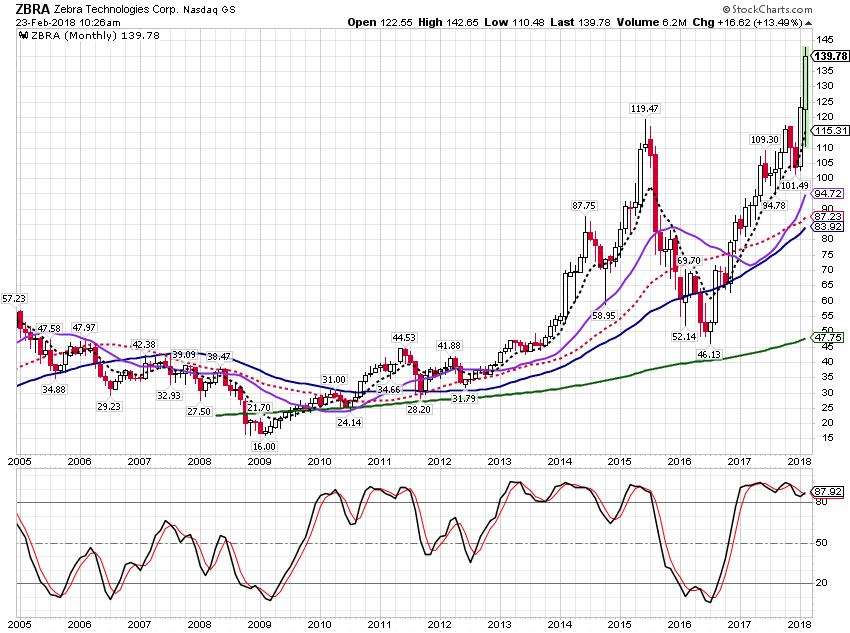Click the Chg +16.62 (+13.49%) value
The width and height of the screenshot is (850, 633).
pos(747,23)
